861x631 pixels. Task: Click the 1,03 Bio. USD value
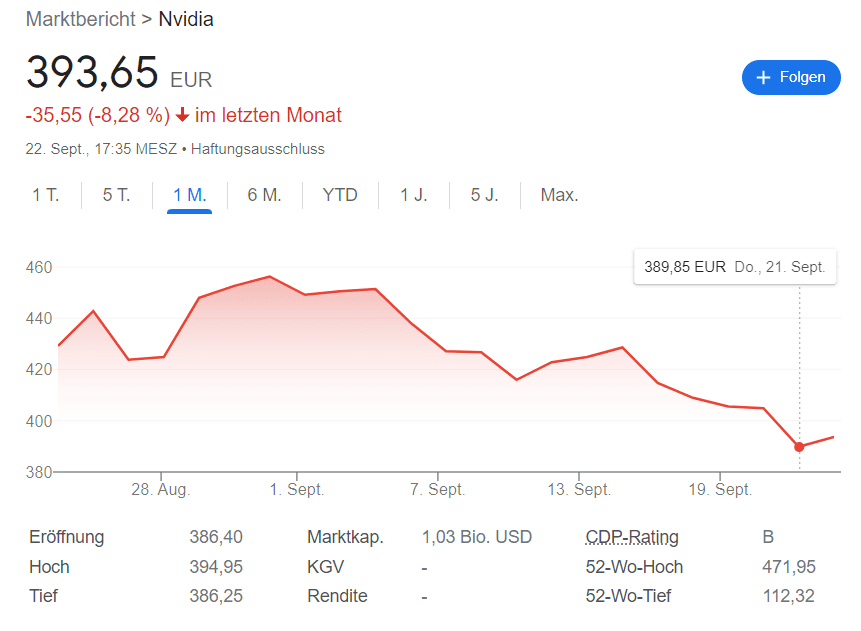477,537
